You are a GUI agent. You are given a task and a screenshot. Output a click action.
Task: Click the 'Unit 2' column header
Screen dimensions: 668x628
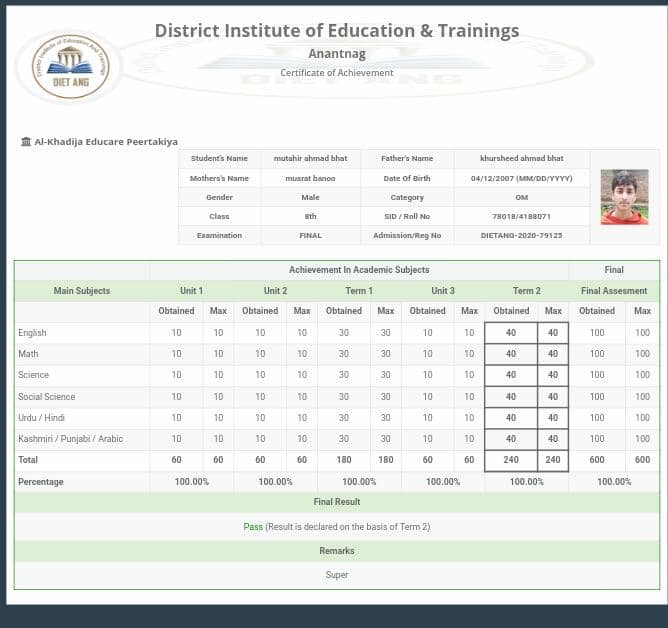click(275, 291)
